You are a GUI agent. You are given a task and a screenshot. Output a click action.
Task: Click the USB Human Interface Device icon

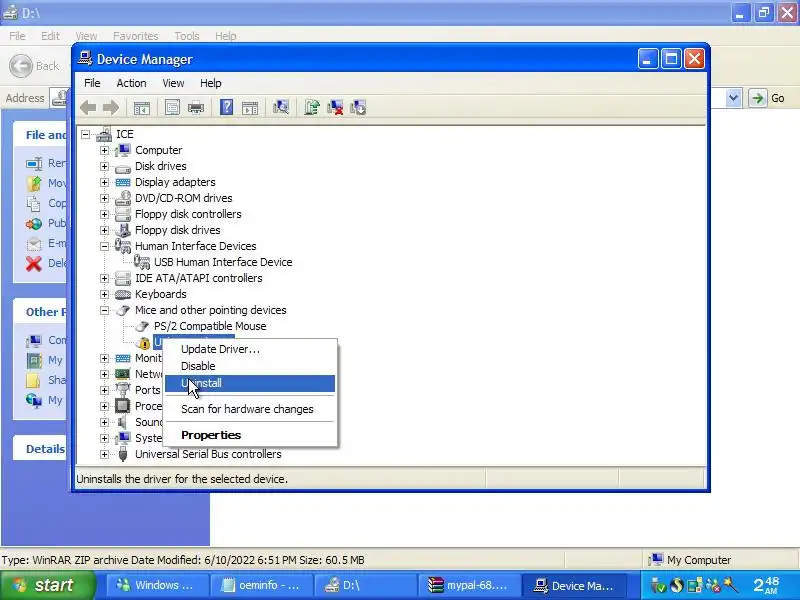142,262
